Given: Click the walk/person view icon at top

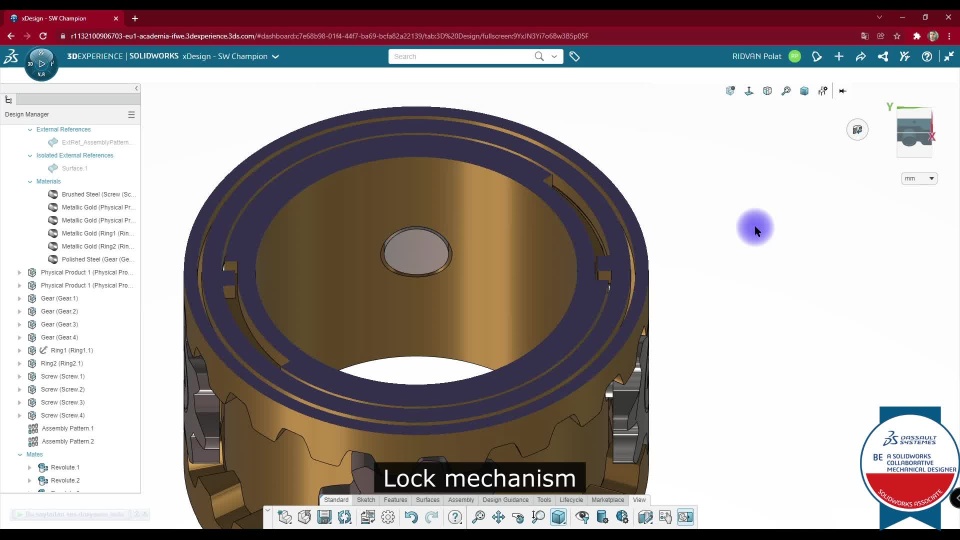Looking at the screenshot, I should click(823, 91).
